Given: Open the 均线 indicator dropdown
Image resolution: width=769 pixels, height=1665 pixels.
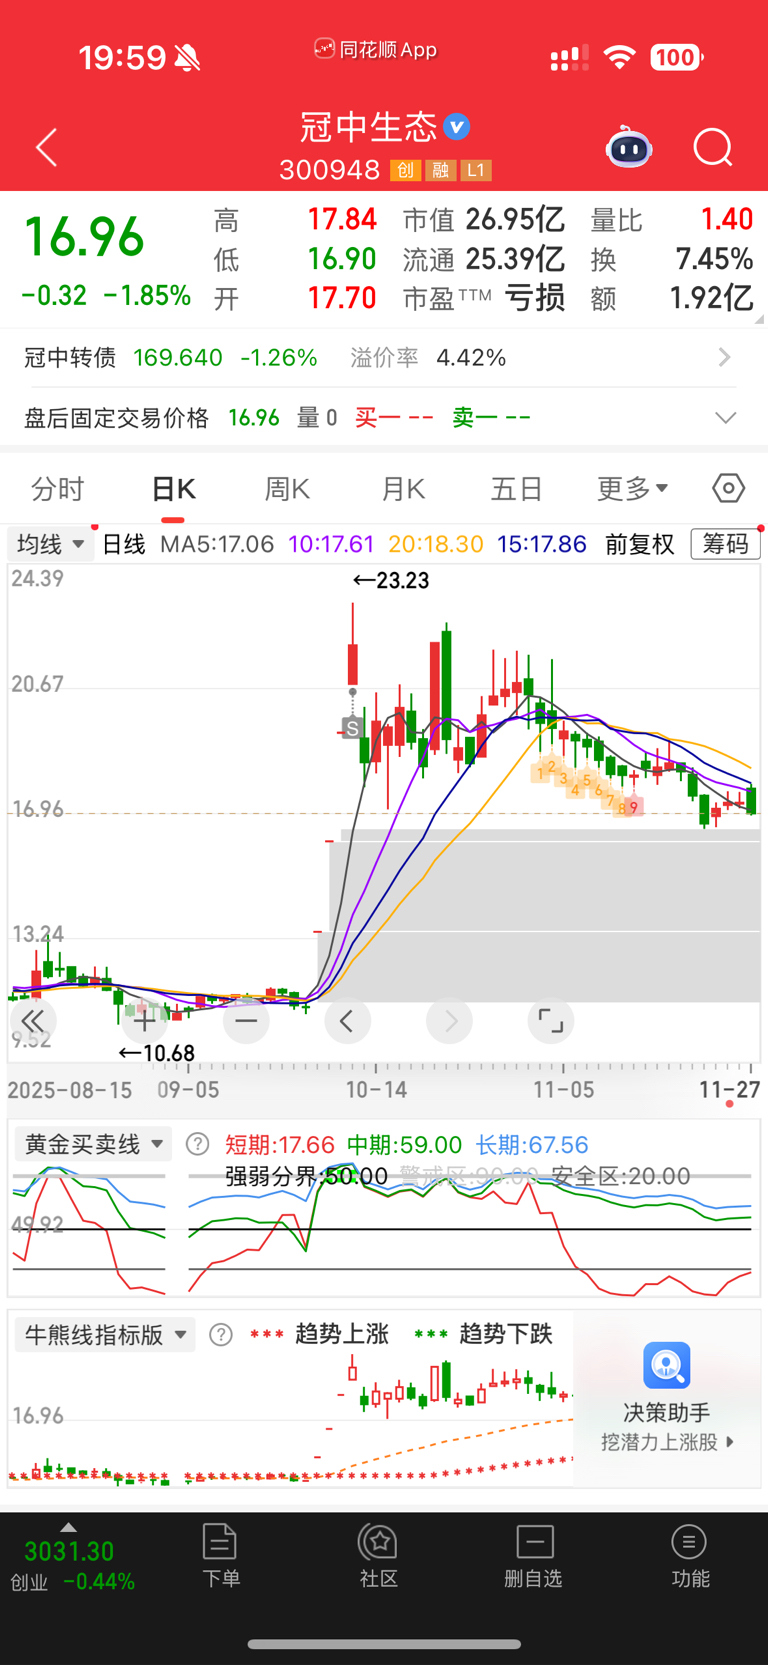Looking at the screenshot, I should pyautogui.click(x=50, y=544).
